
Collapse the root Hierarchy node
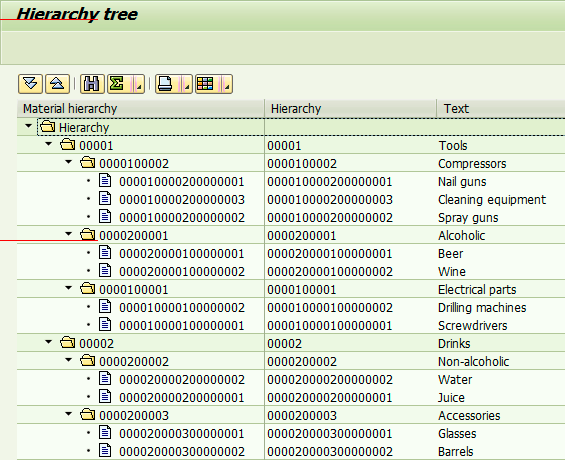[28, 126]
